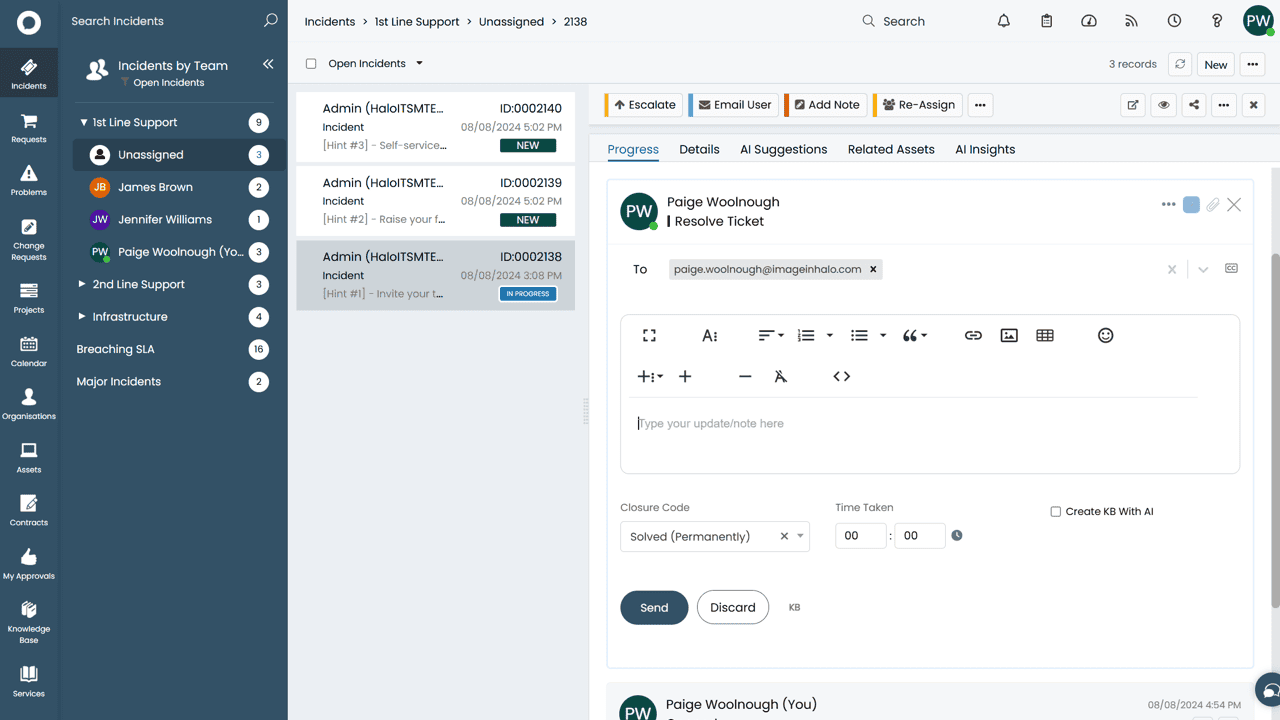Clear text formatting in editor
The image size is (1280, 720).
pos(781,377)
